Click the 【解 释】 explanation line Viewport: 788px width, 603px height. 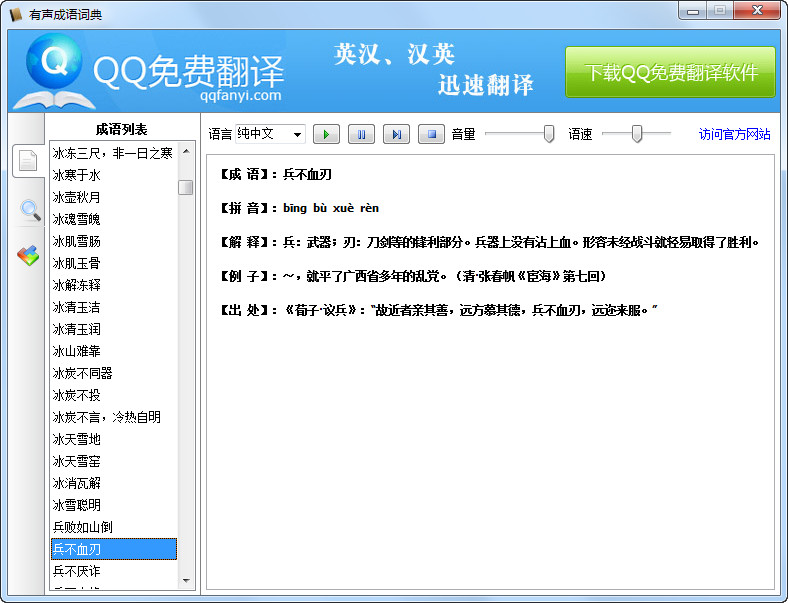point(489,242)
